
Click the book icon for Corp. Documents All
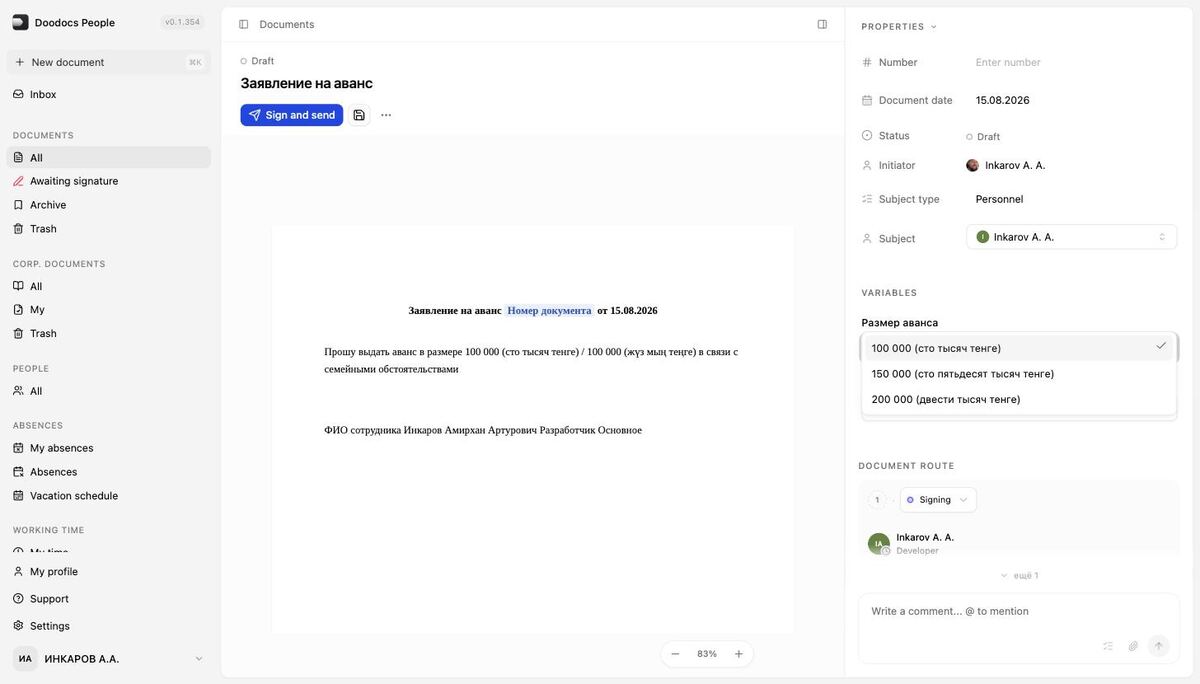tap(18, 286)
